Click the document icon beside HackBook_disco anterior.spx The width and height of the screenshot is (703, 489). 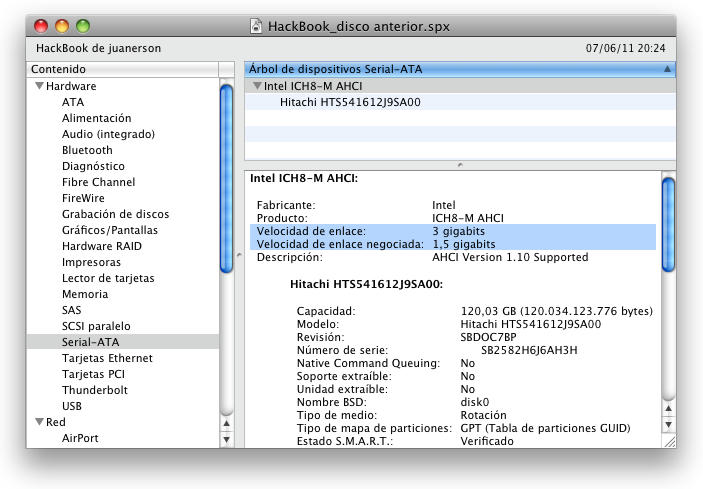click(256, 26)
